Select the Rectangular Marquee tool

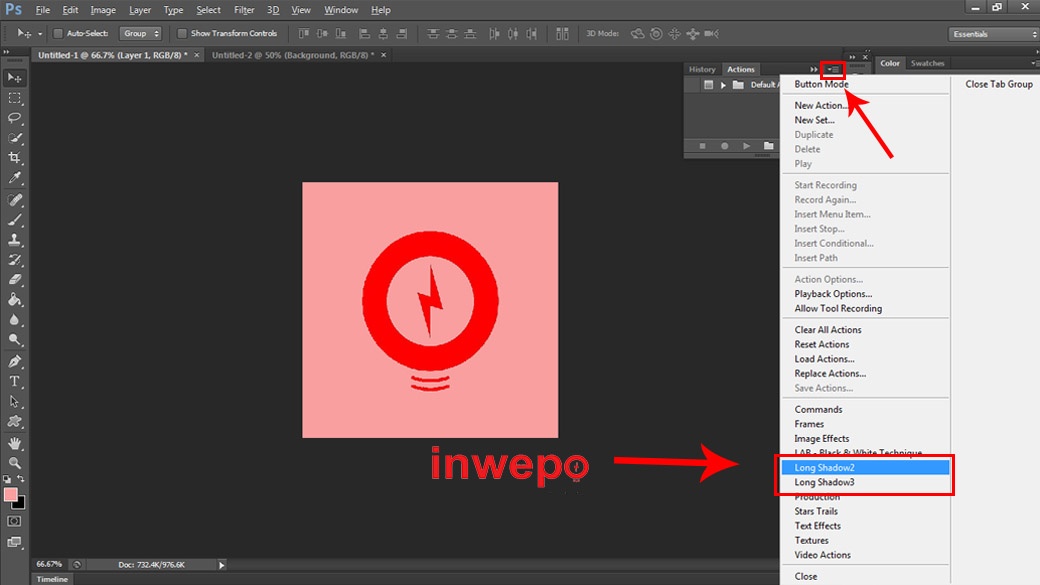(x=15, y=98)
